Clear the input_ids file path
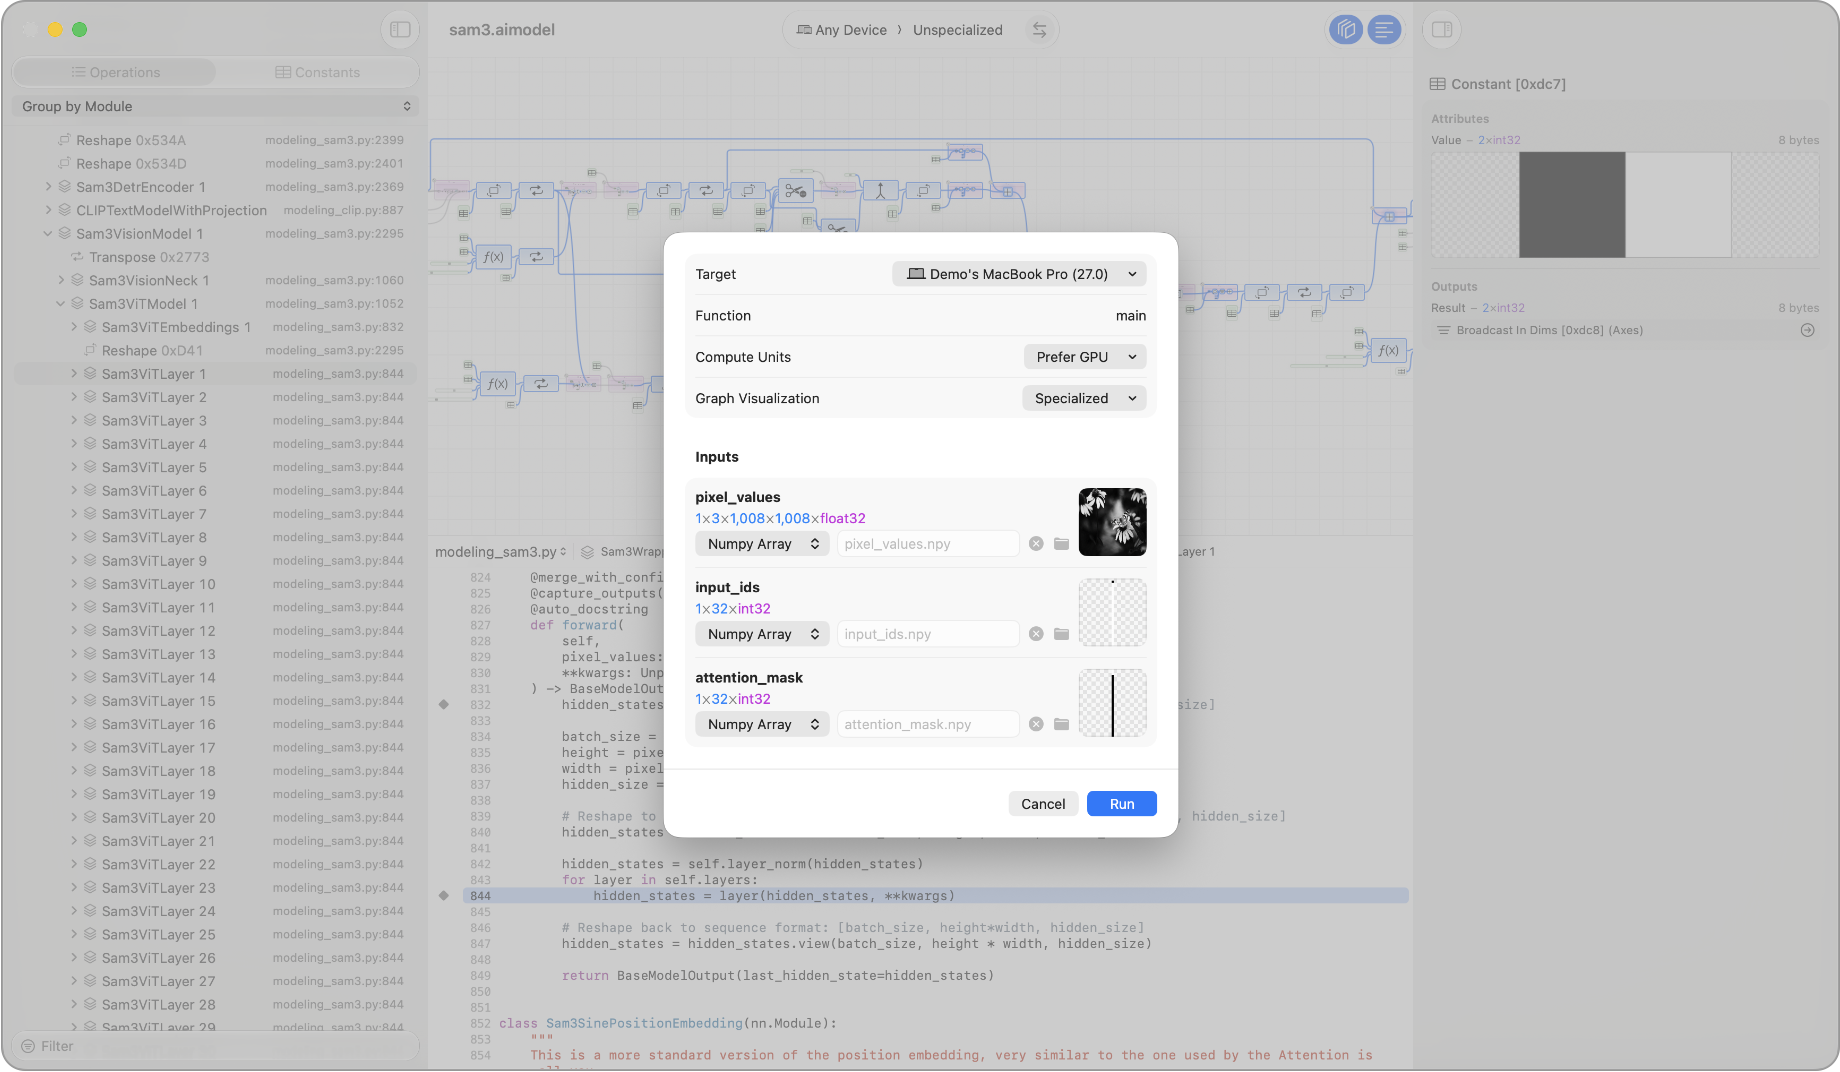The height and width of the screenshot is (1072, 1840). 1036,634
